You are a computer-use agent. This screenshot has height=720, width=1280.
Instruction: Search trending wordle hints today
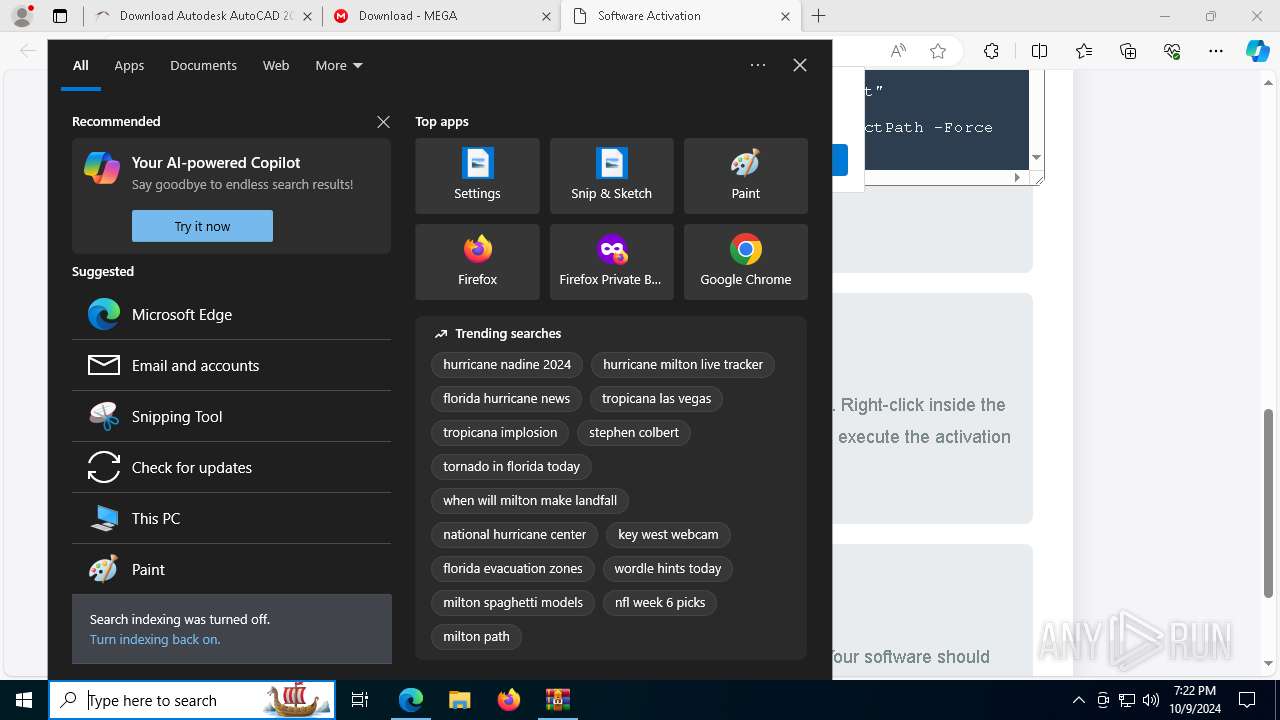pos(668,569)
